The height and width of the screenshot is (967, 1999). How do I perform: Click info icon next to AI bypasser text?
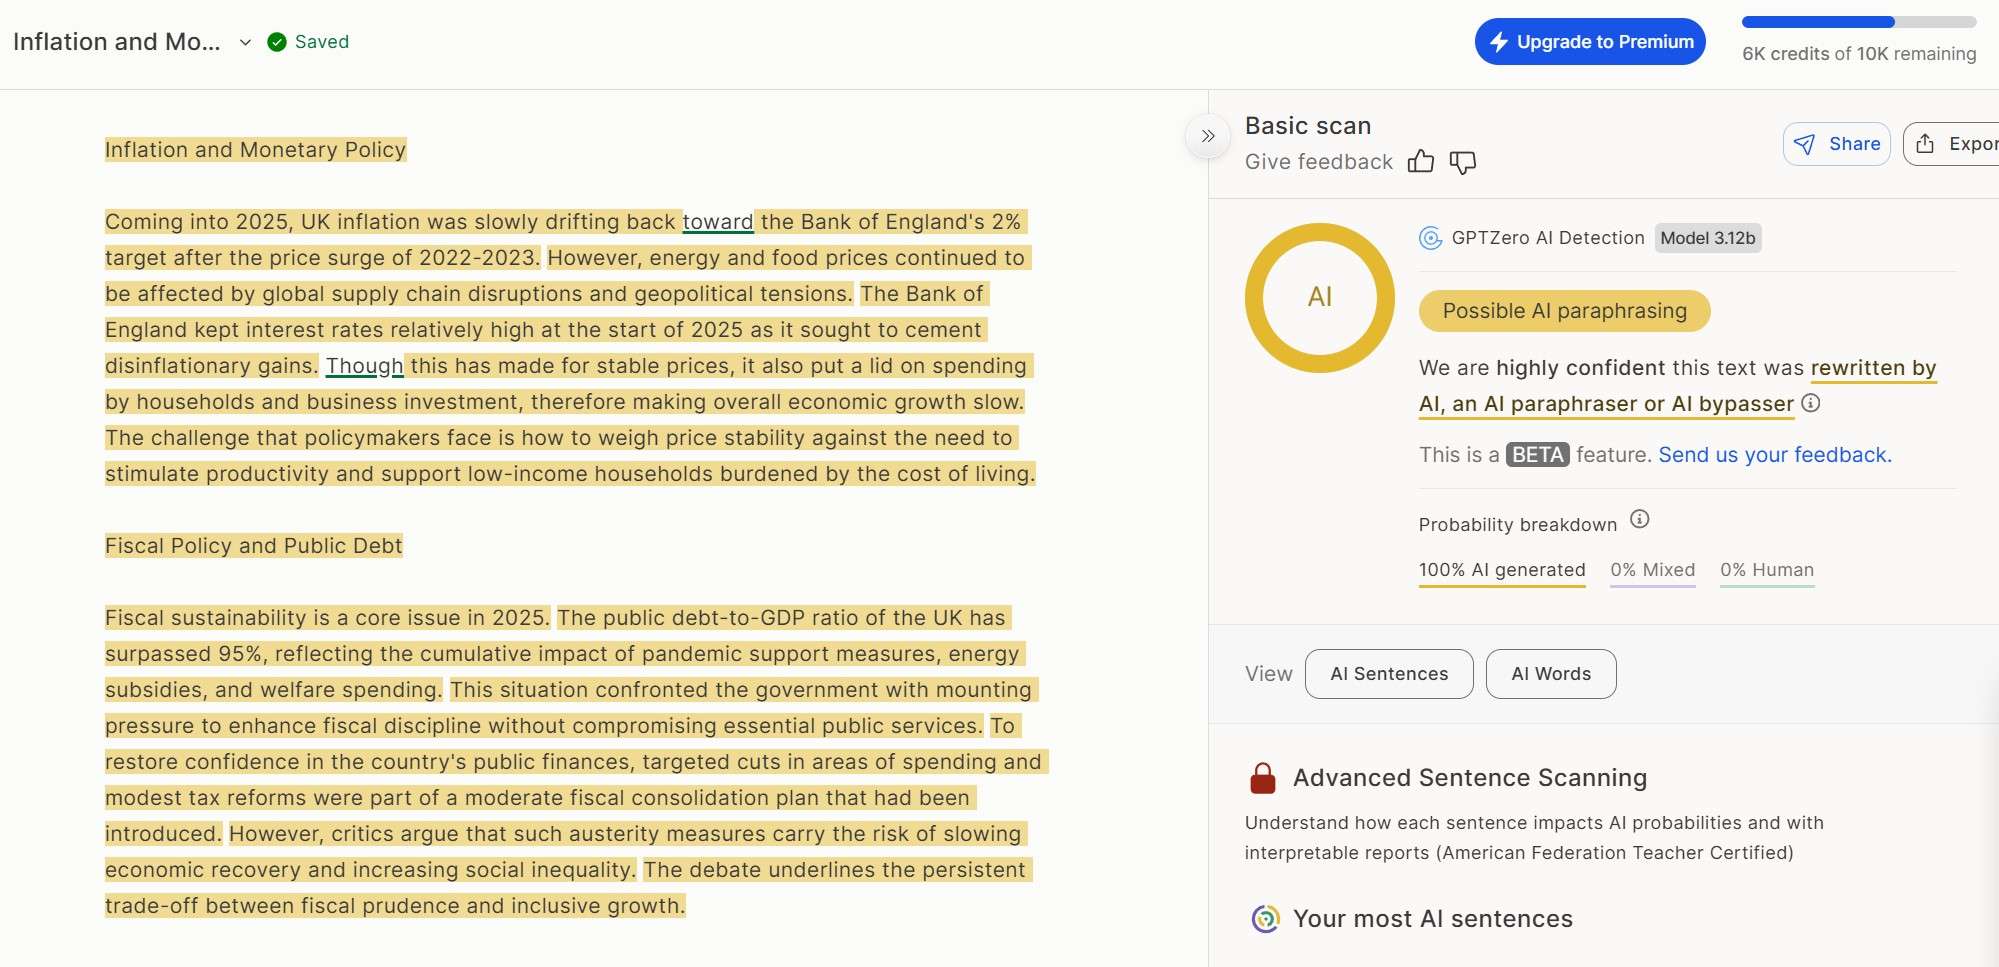click(x=1811, y=403)
